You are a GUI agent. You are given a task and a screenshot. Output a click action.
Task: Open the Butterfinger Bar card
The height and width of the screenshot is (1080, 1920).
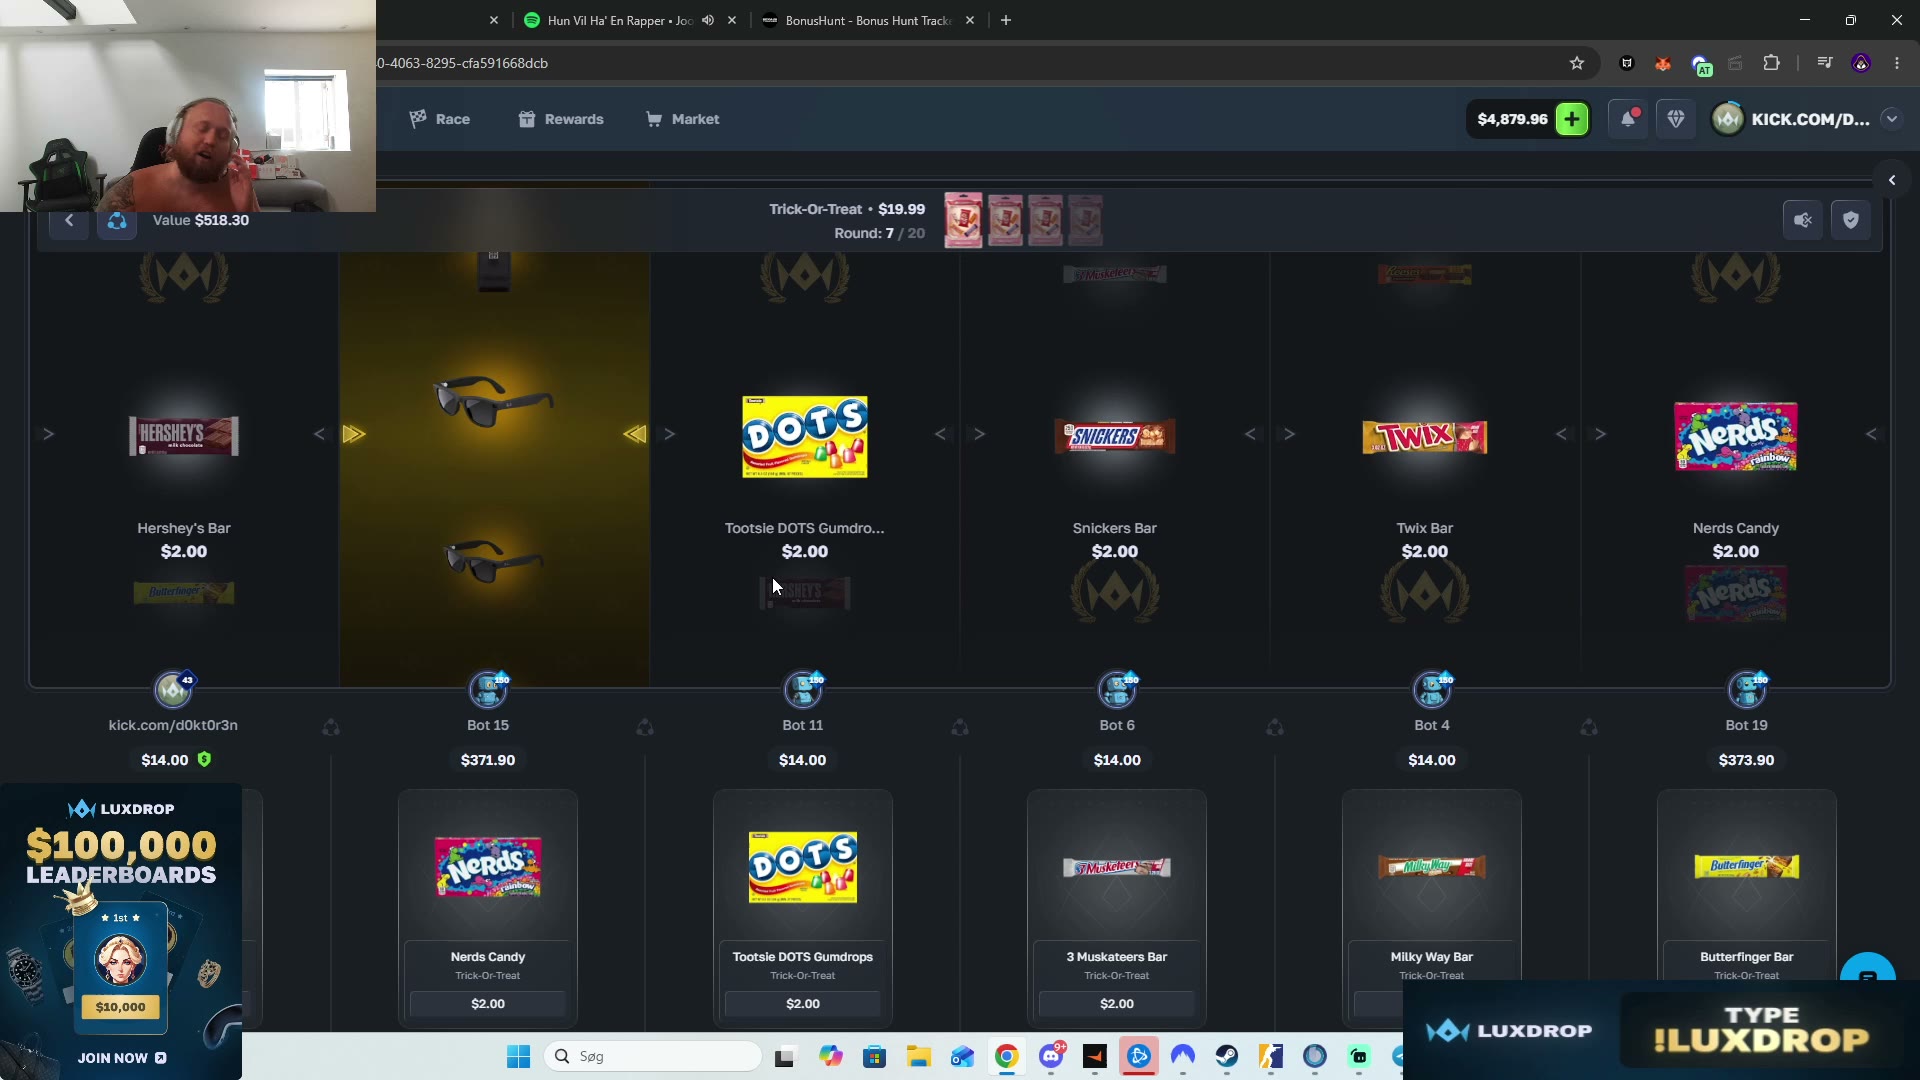click(1747, 908)
